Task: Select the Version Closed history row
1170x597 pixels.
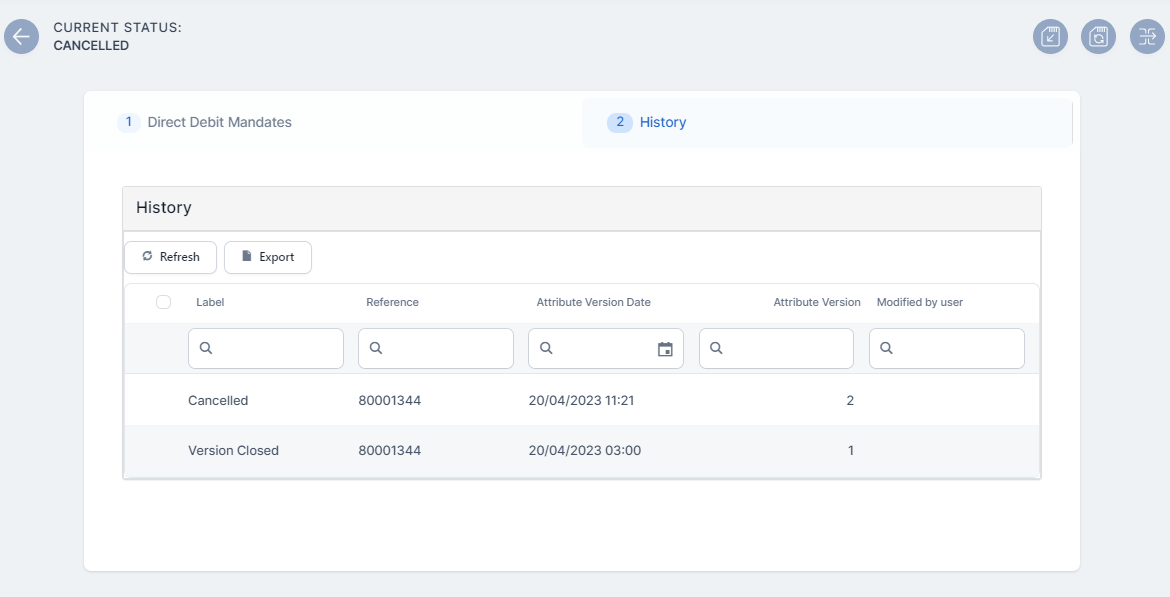Action: click(233, 450)
